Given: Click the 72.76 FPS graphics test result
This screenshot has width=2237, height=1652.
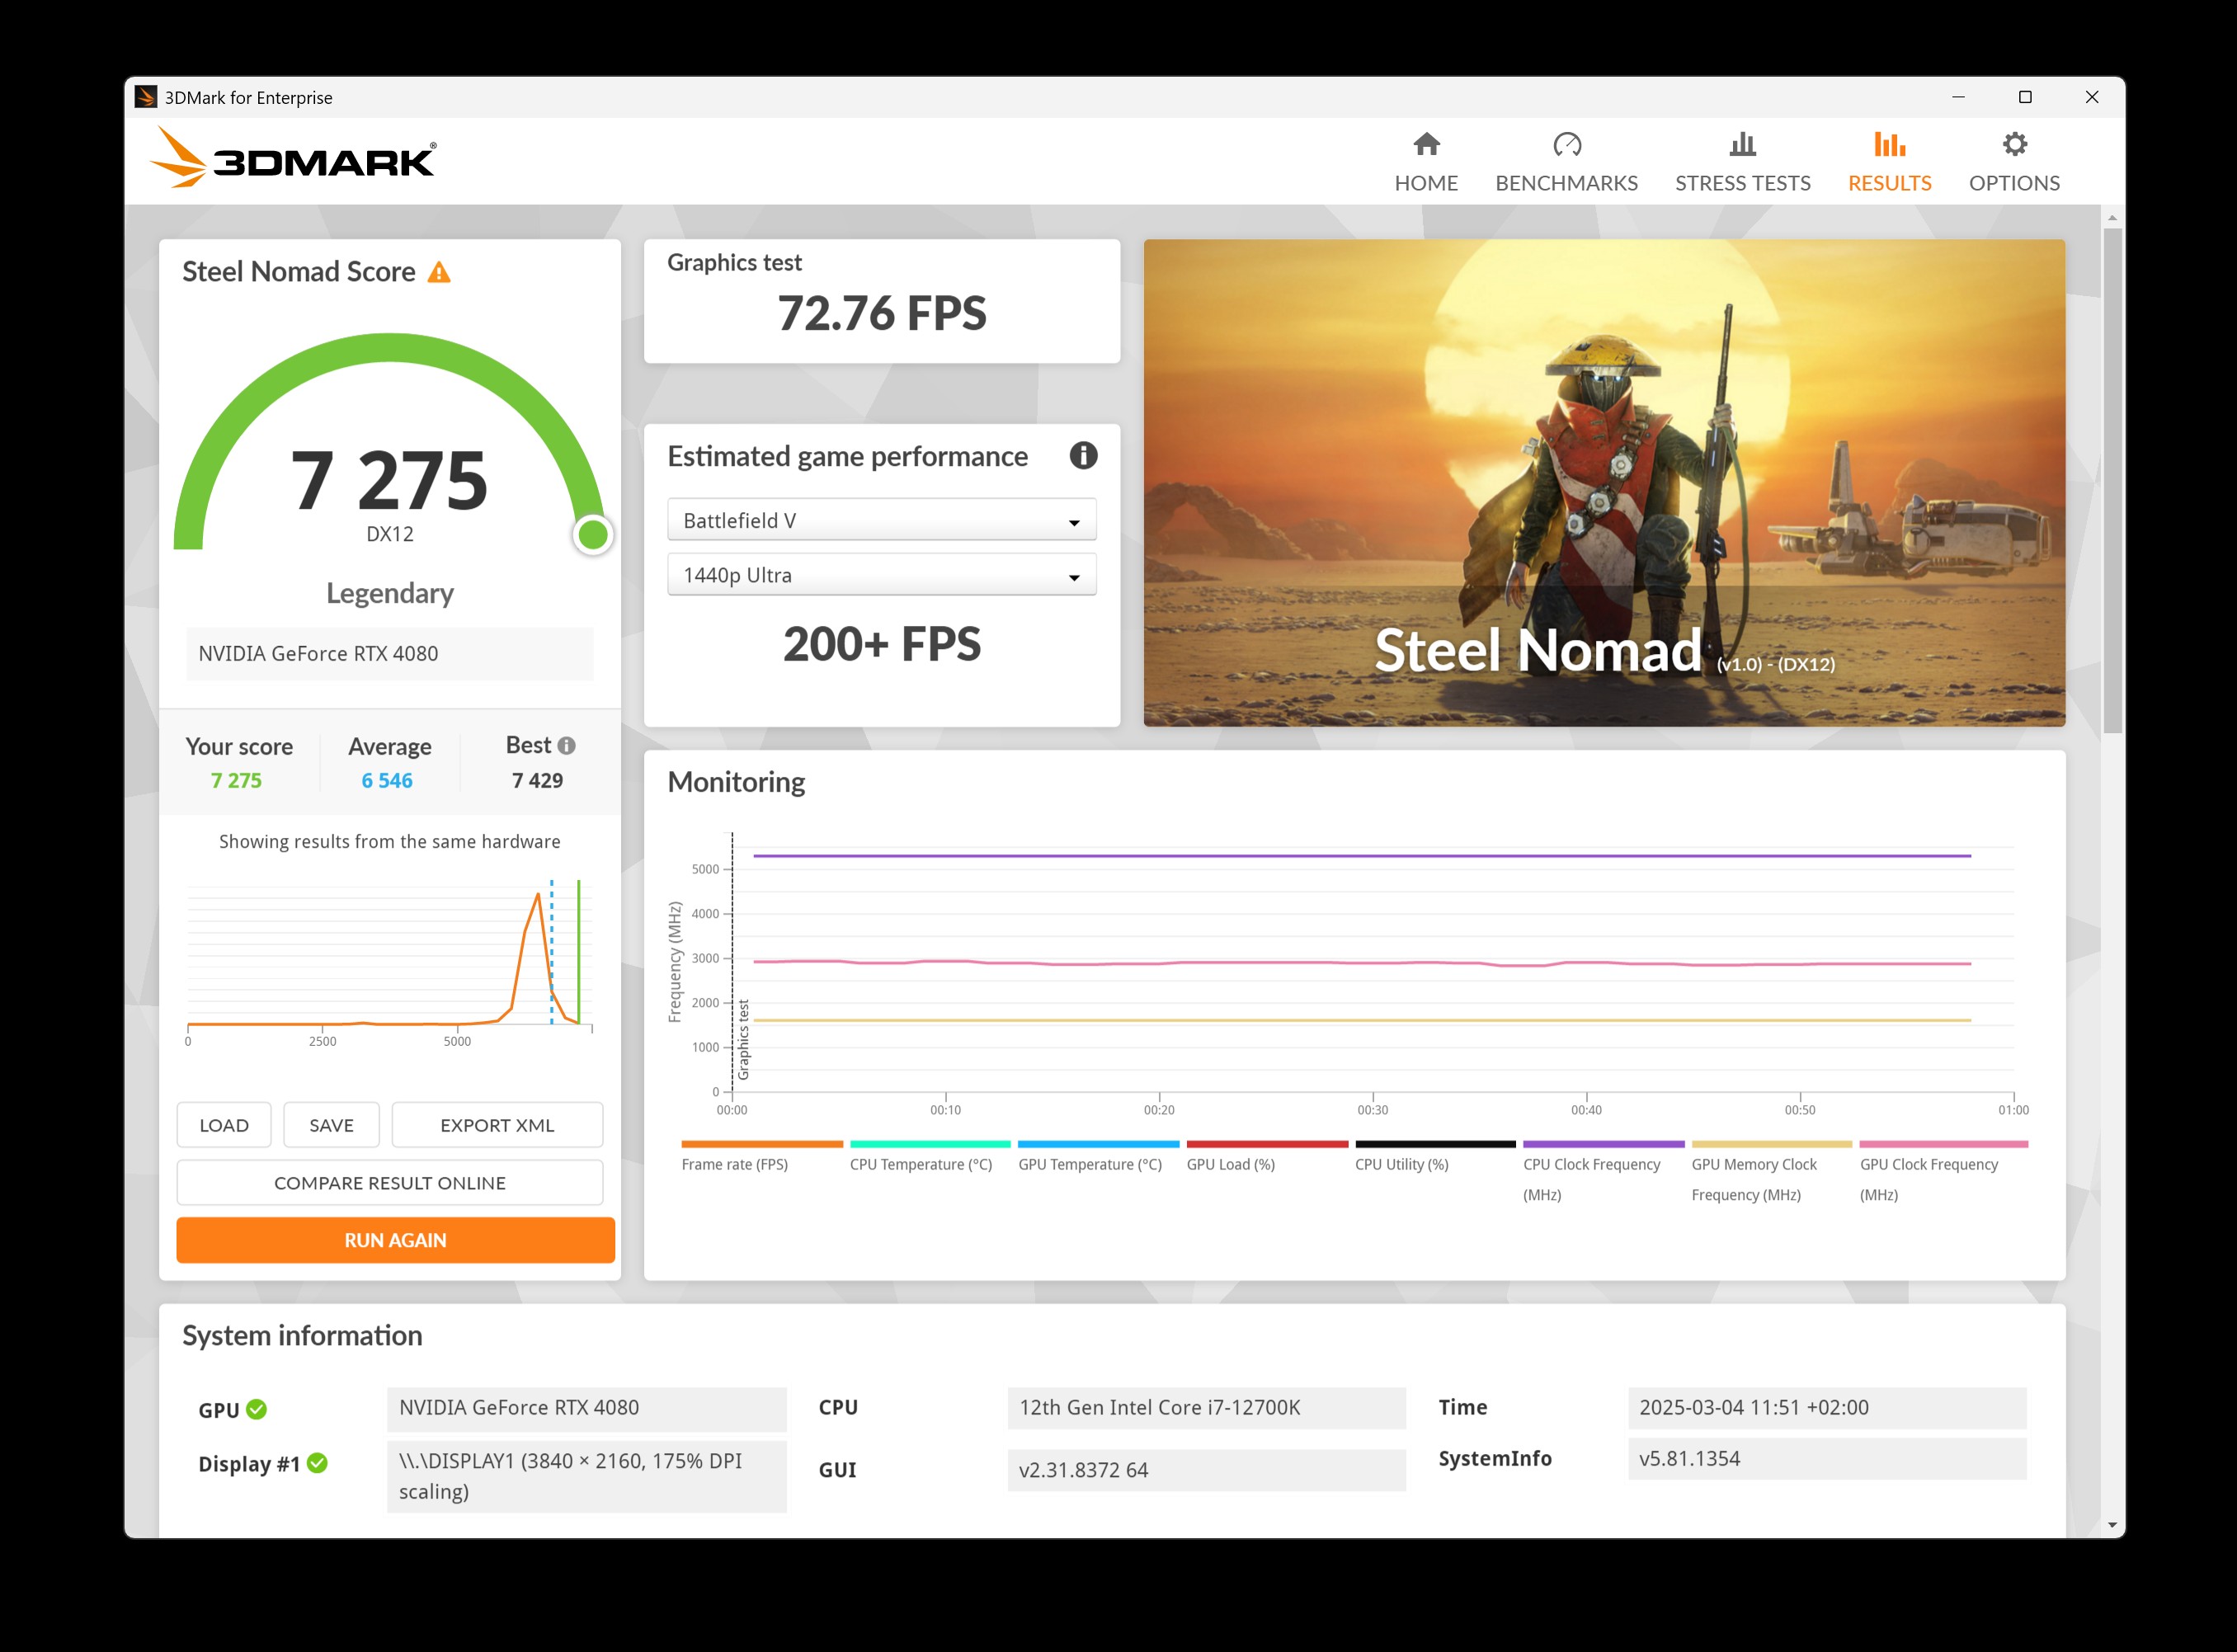Looking at the screenshot, I should coord(881,313).
